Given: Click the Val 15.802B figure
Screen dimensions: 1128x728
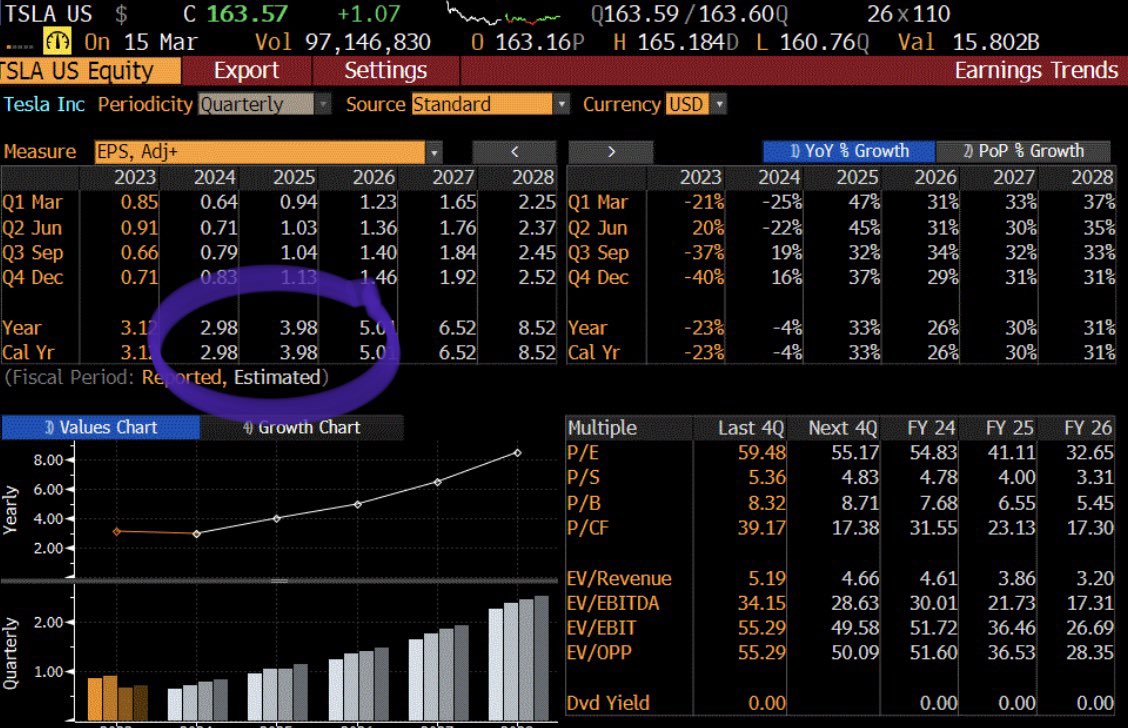Looking at the screenshot, I should click(x=968, y=42).
